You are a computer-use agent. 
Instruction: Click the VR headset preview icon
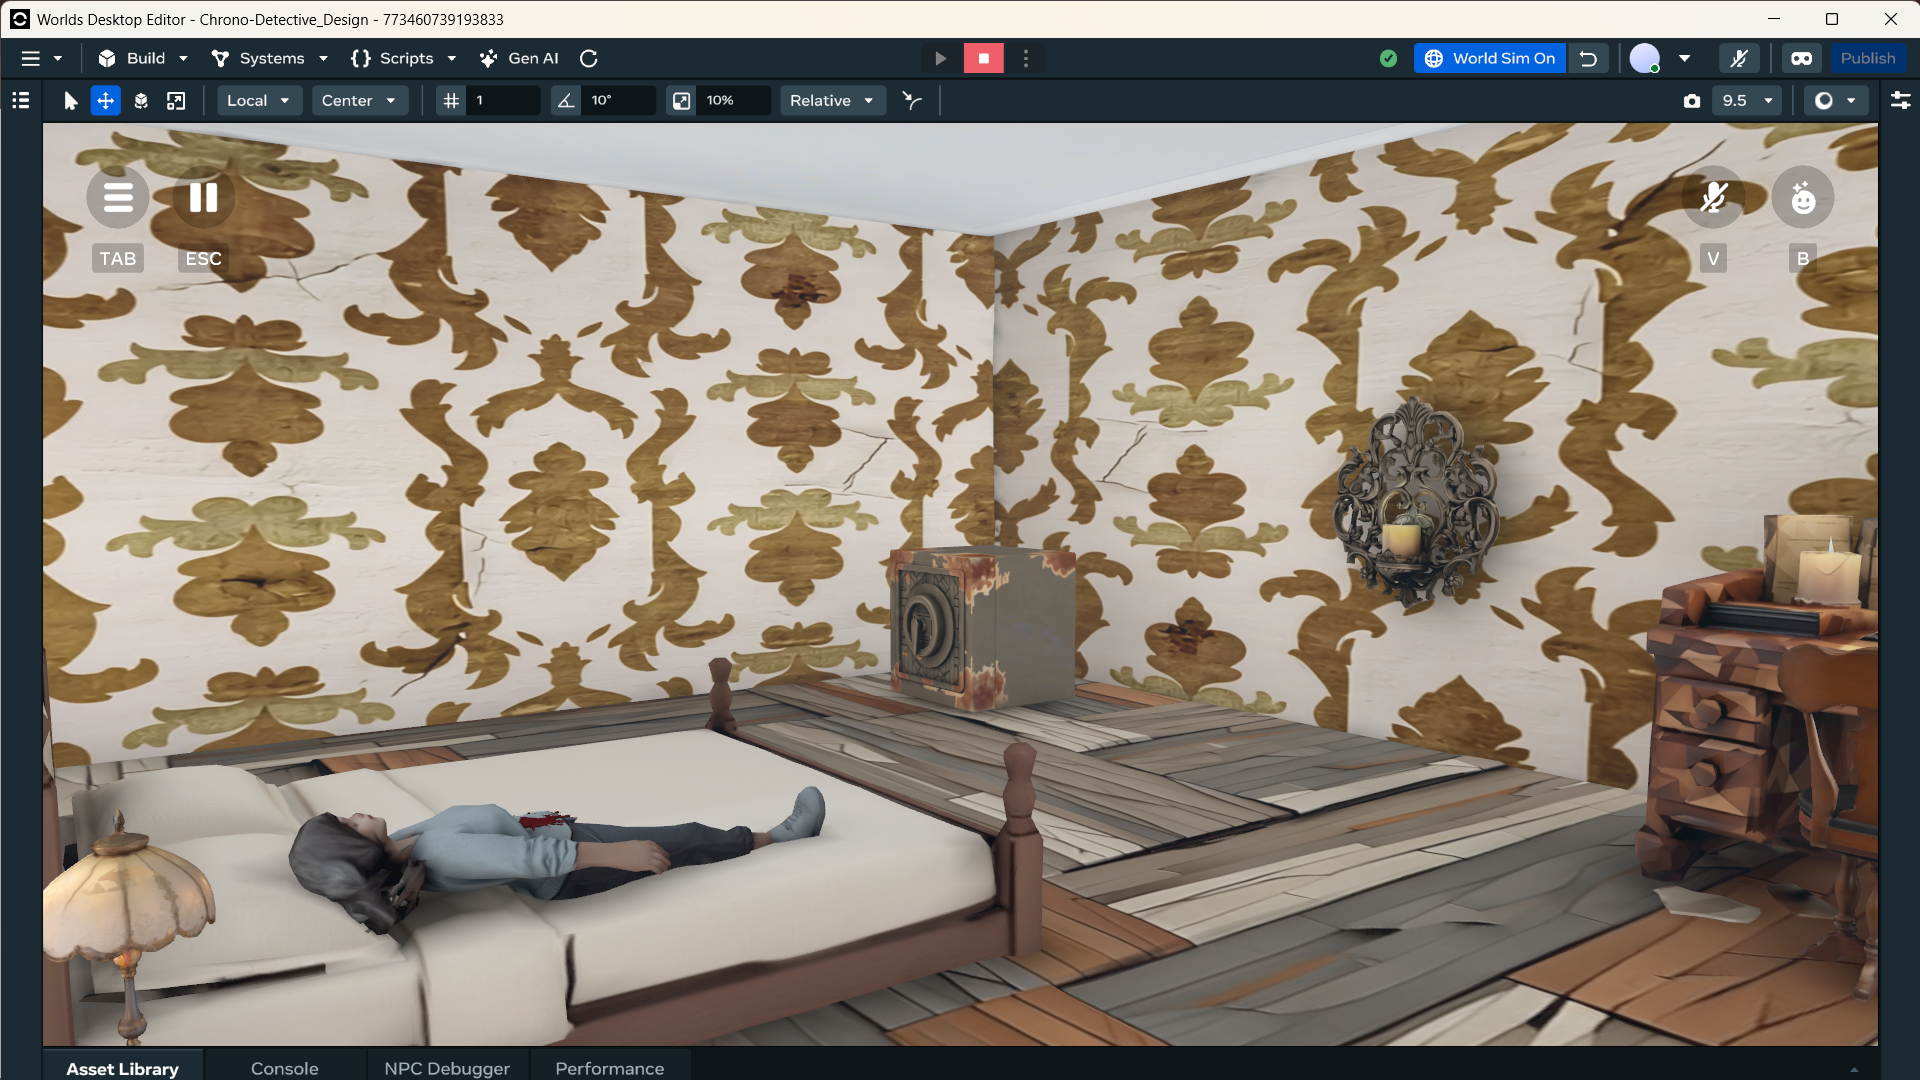pyautogui.click(x=1801, y=59)
